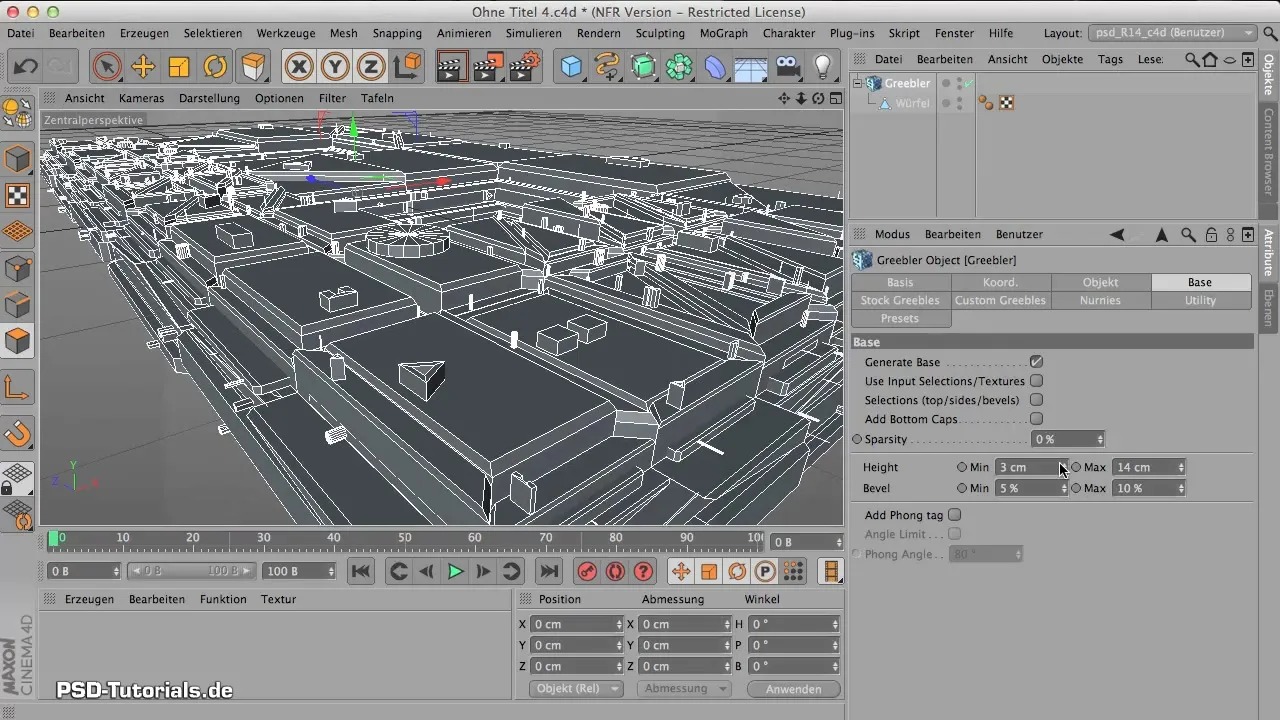1280x720 pixels.
Task: Switch to Stock Greebles tab
Action: 900,300
